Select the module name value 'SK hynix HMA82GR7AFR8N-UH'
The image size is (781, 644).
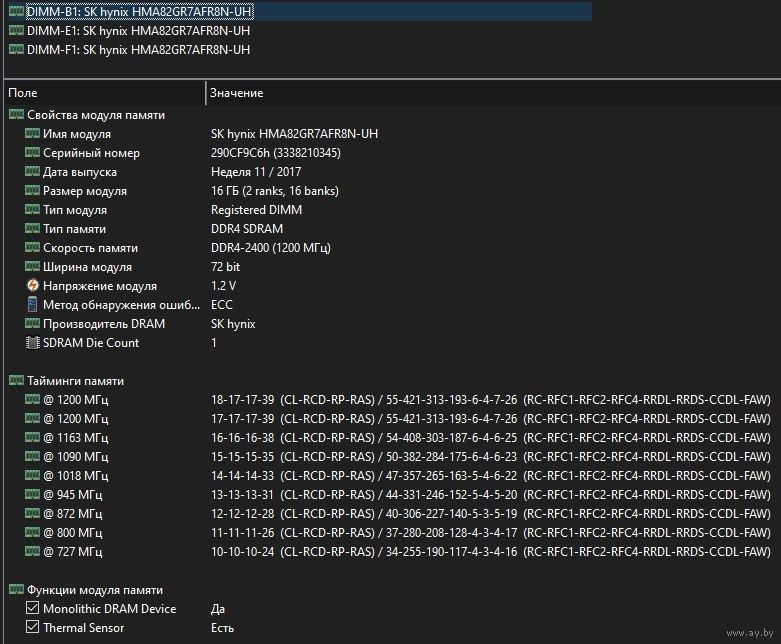(294, 134)
